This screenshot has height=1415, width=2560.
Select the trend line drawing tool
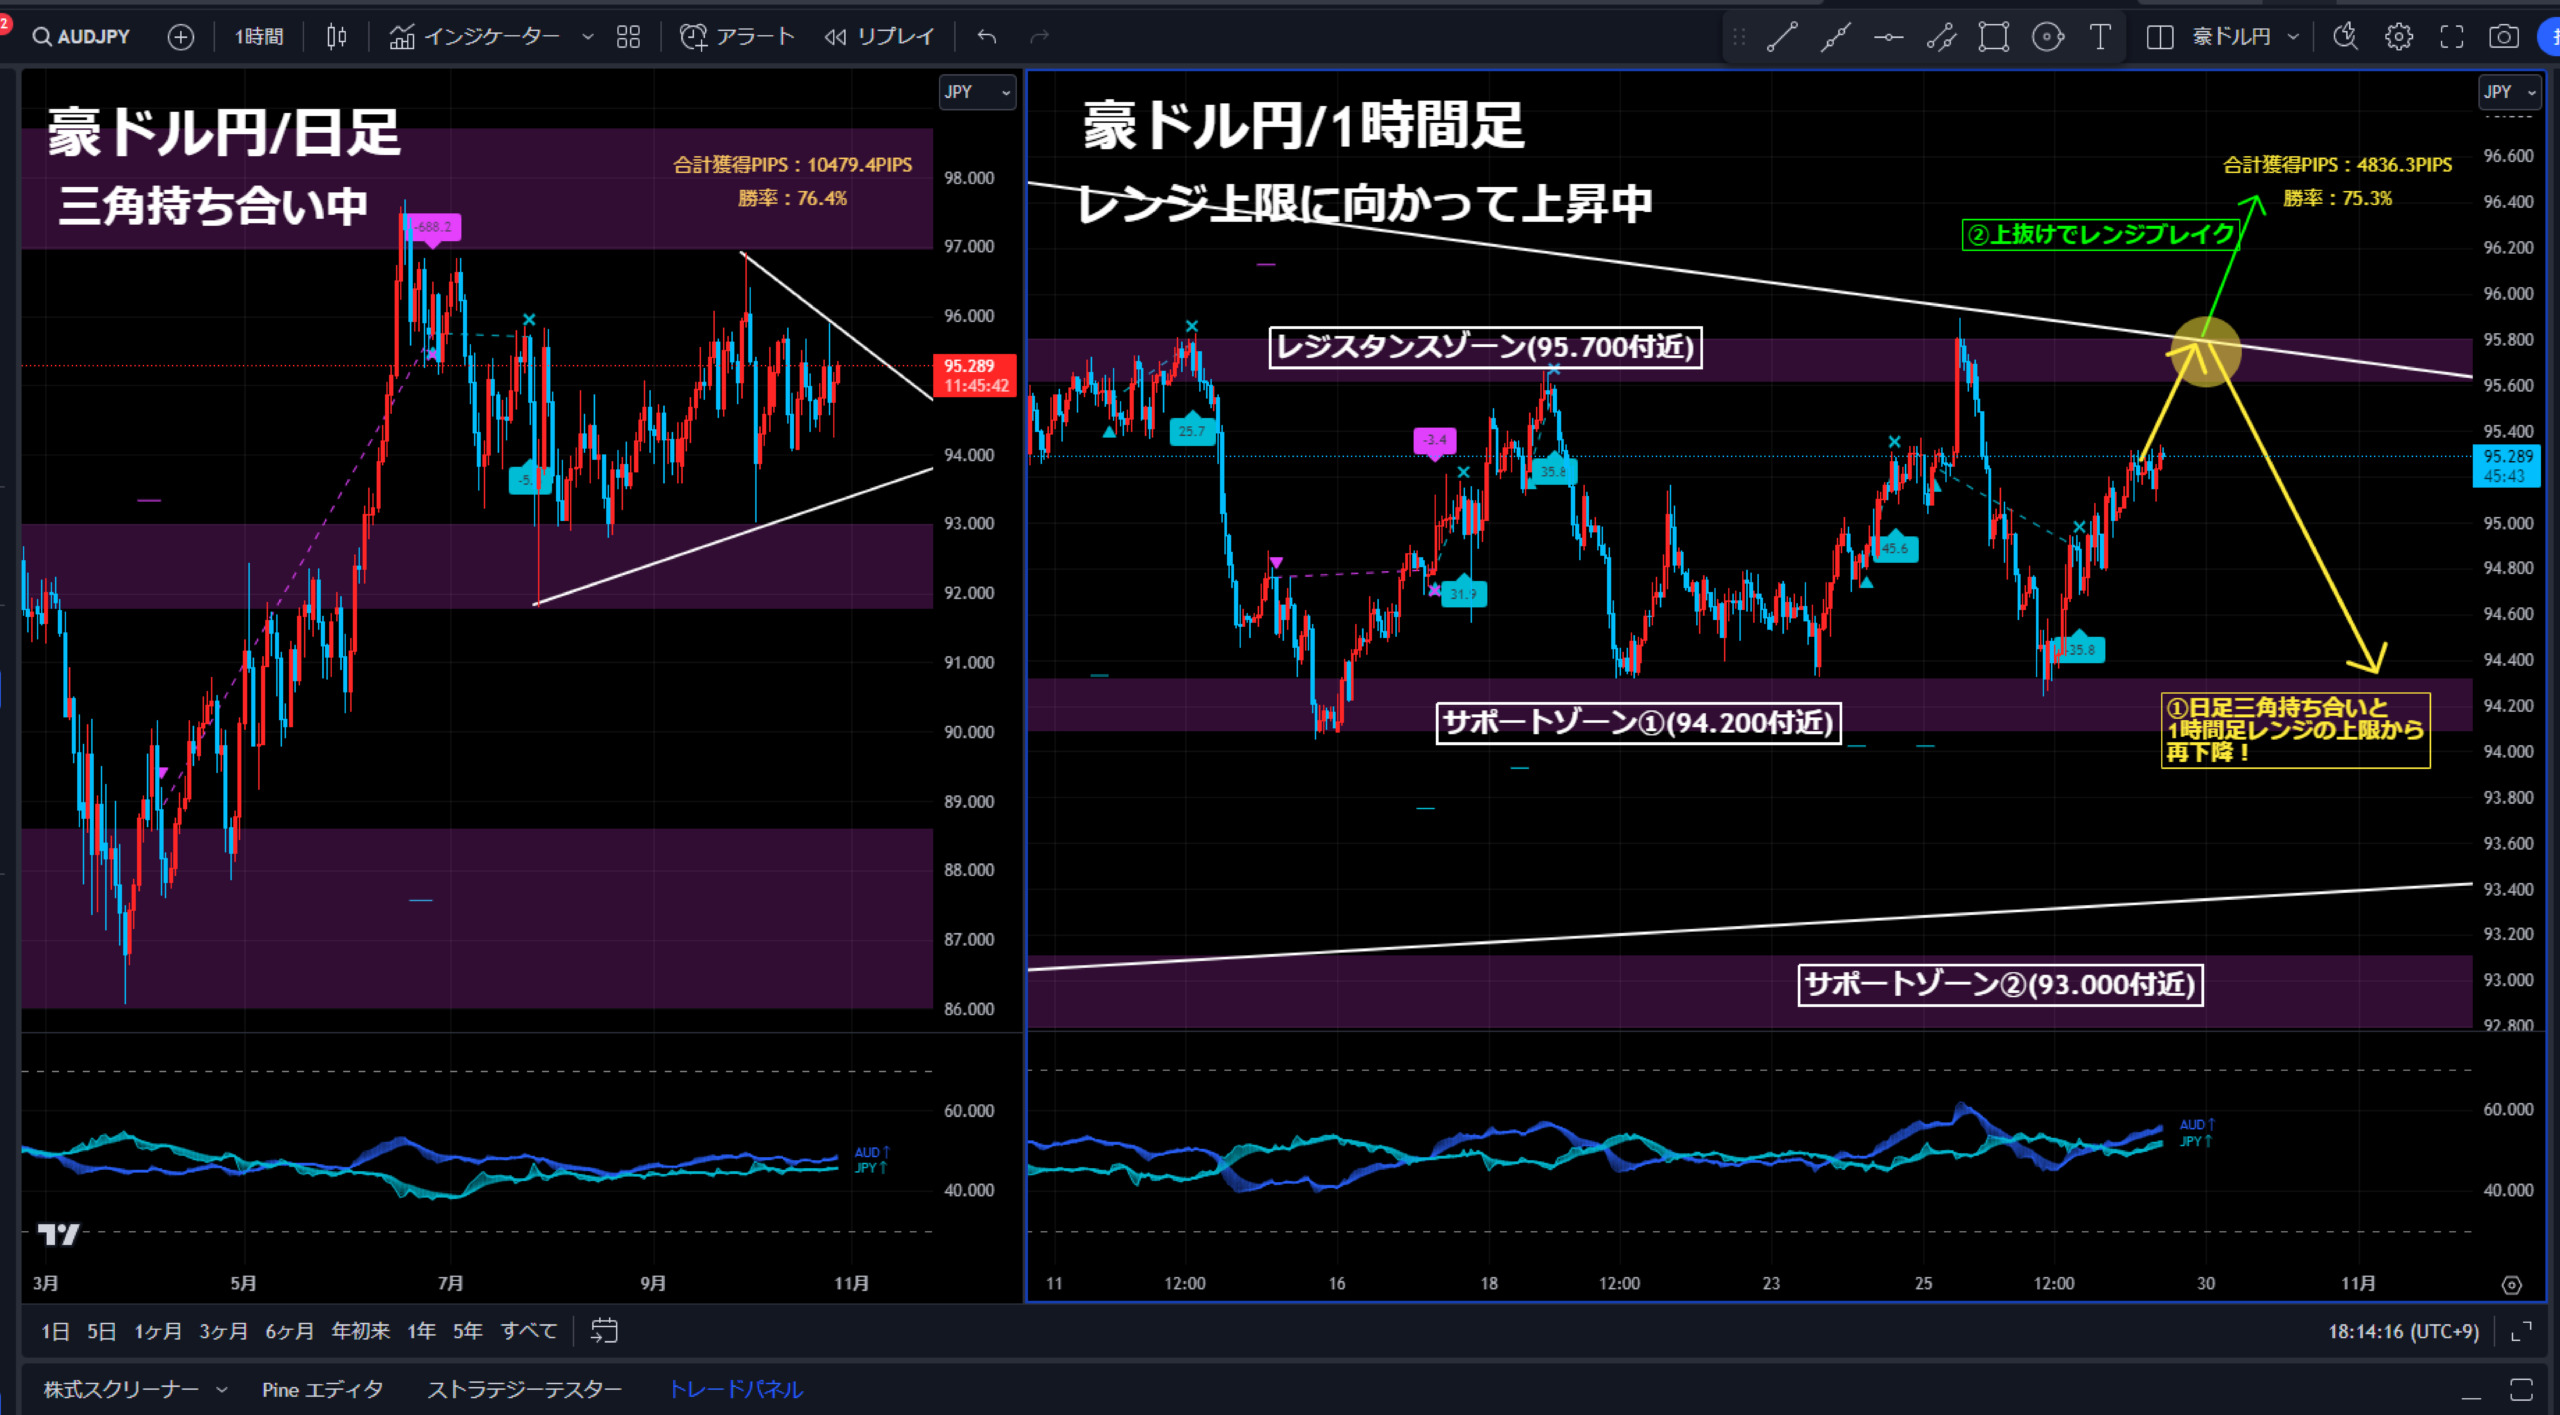[1782, 37]
